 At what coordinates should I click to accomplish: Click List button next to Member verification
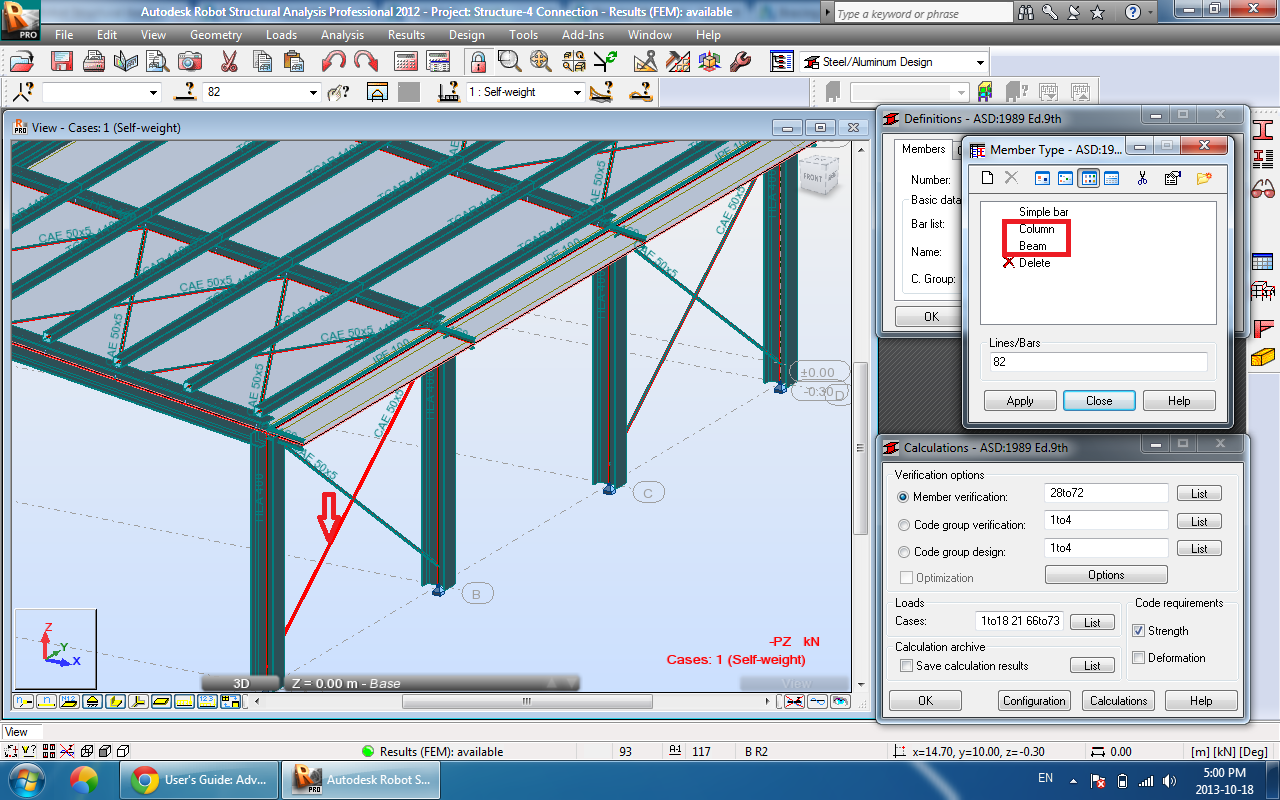click(1199, 494)
